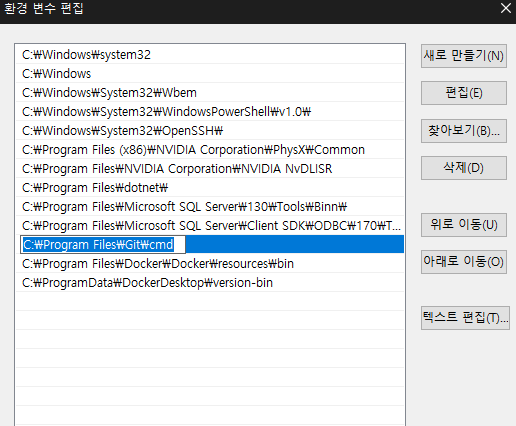This screenshot has height=426, width=516.
Task: Select the Program Files\dotnet entry
Action: coord(210,187)
